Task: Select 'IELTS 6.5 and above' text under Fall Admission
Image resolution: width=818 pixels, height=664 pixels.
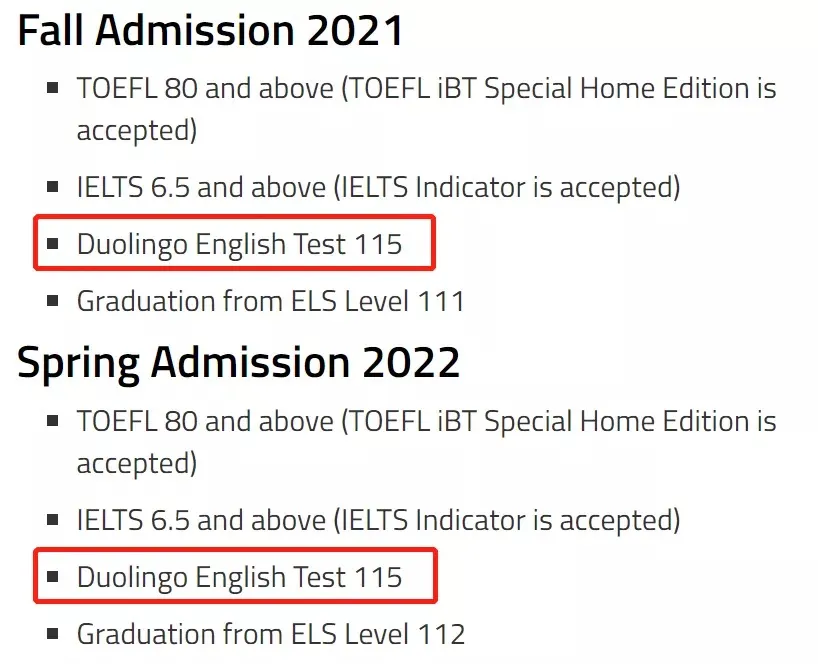Action: click(201, 187)
